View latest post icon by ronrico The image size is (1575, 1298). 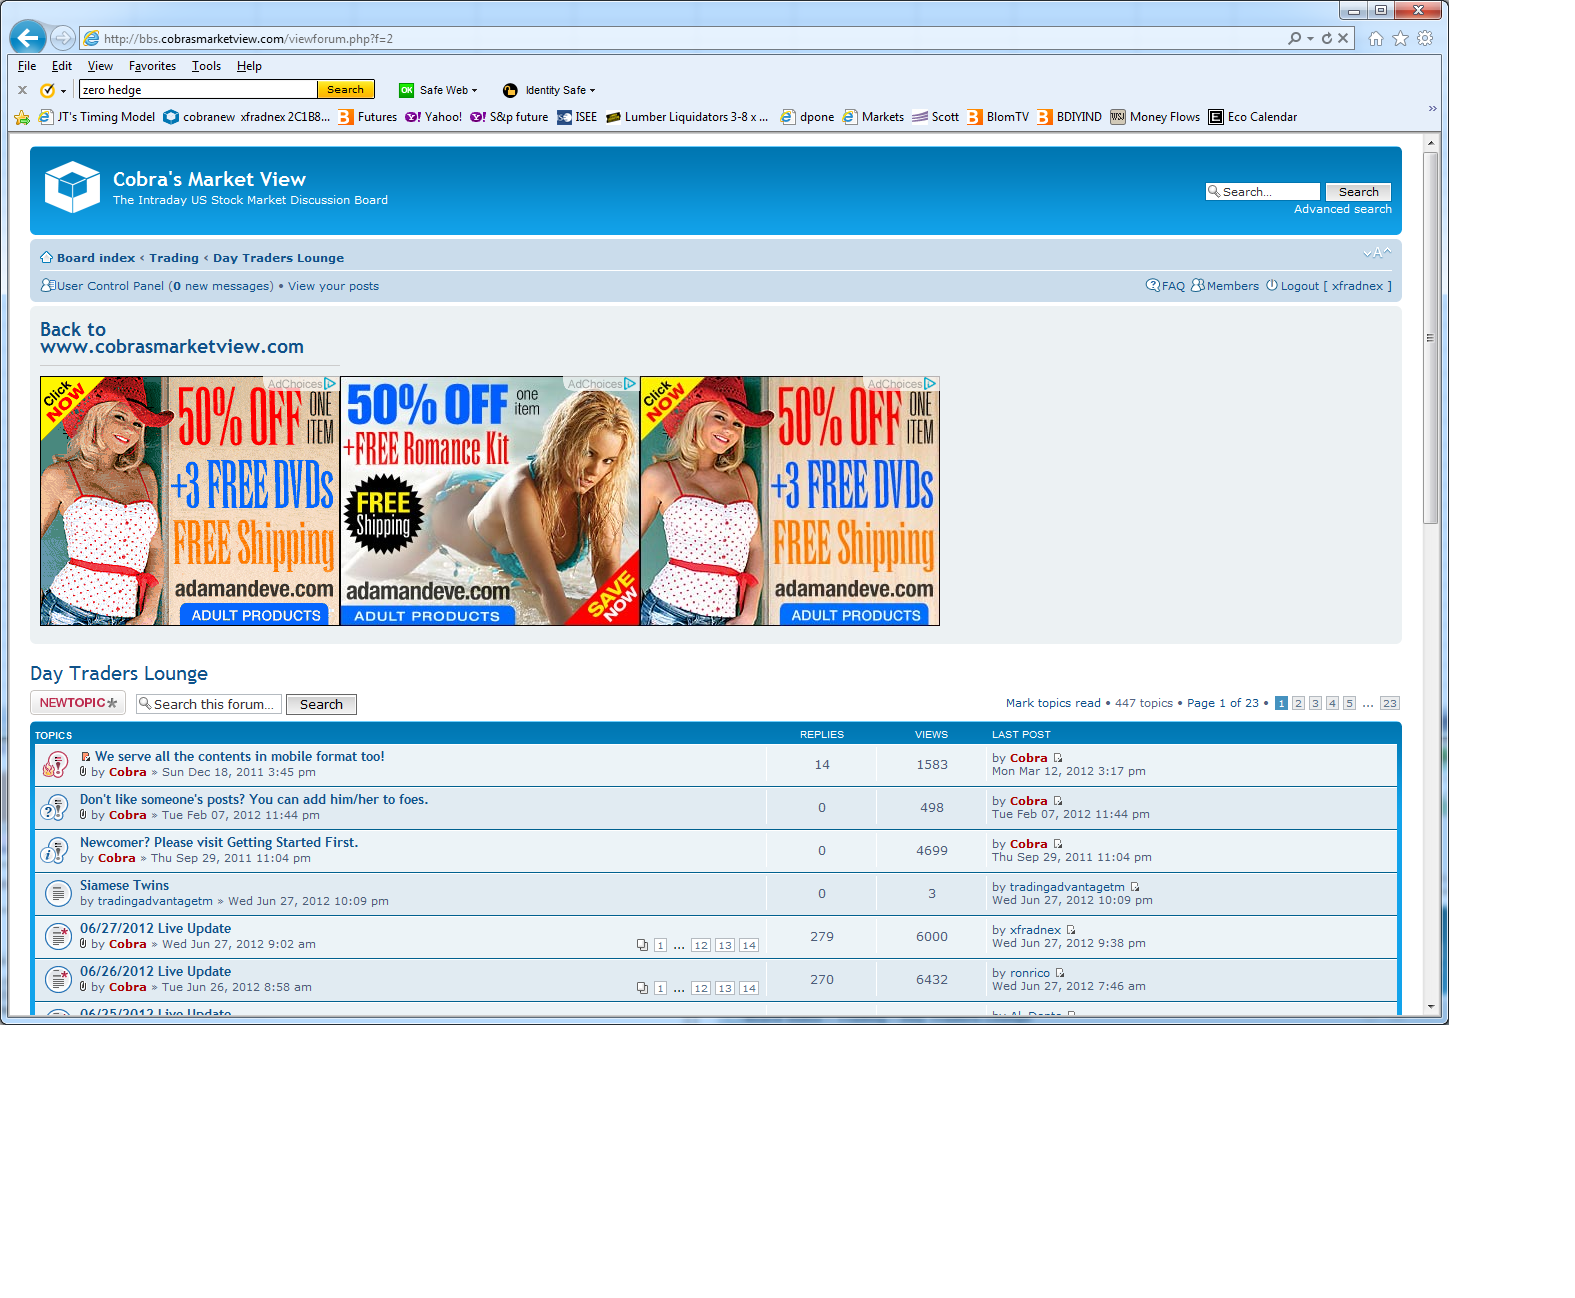point(1060,973)
